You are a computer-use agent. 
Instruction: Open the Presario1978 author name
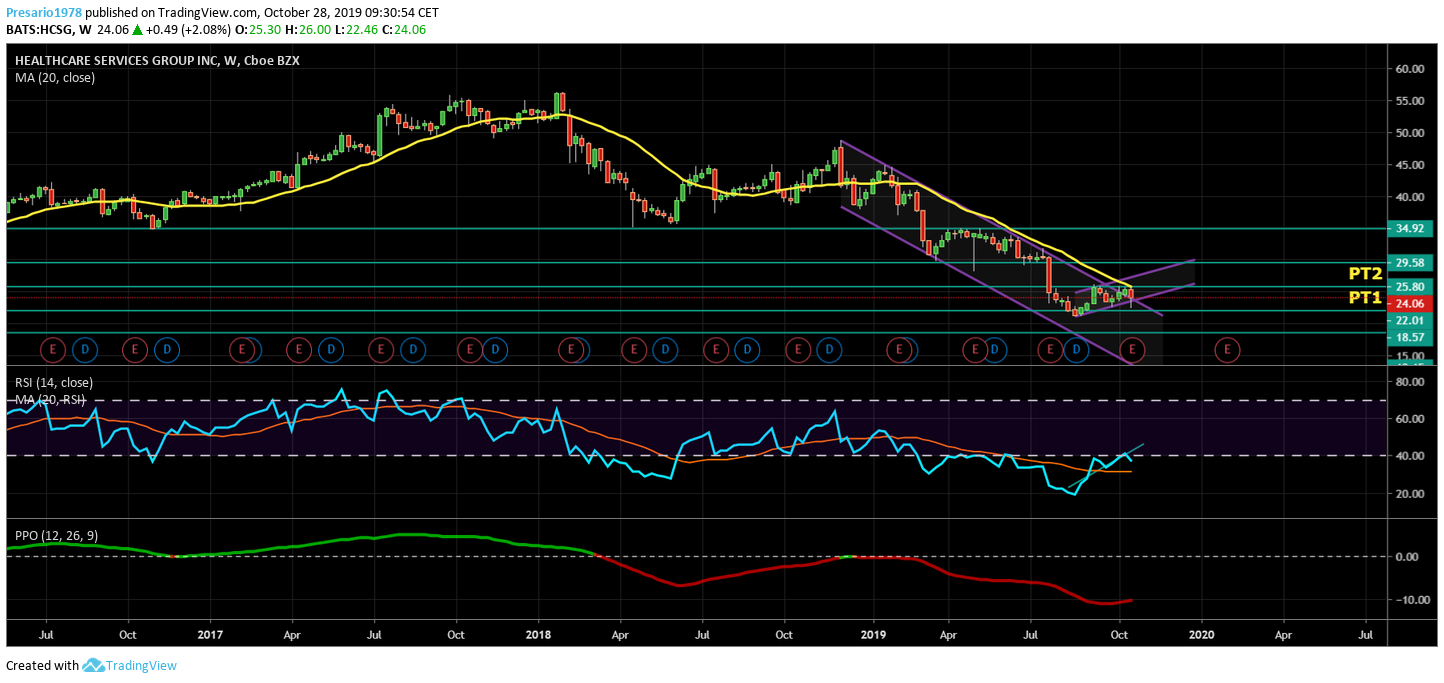[x=43, y=12]
